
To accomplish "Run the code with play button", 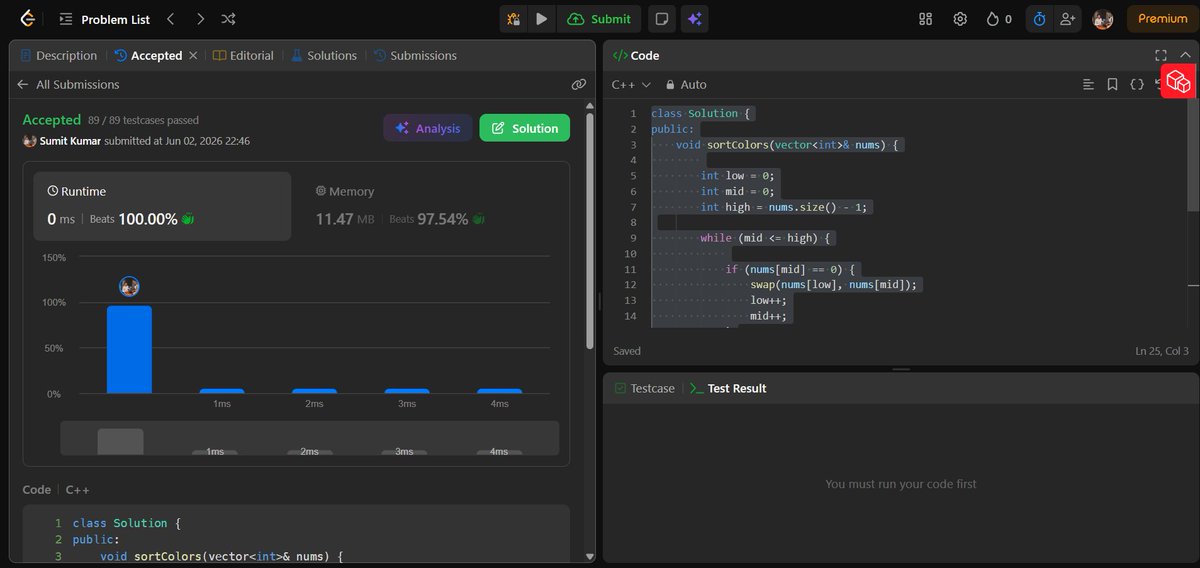I will pyautogui.click(x=542, y=19).
